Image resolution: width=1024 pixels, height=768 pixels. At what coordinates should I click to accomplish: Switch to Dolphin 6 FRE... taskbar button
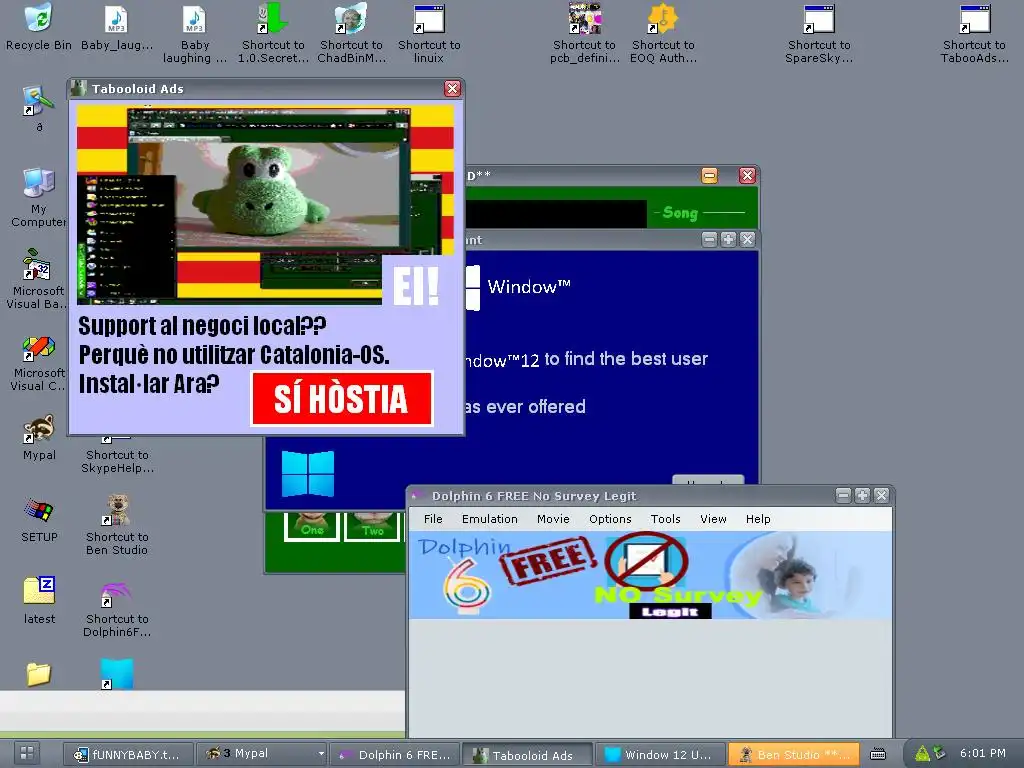(x=395, y=754)
